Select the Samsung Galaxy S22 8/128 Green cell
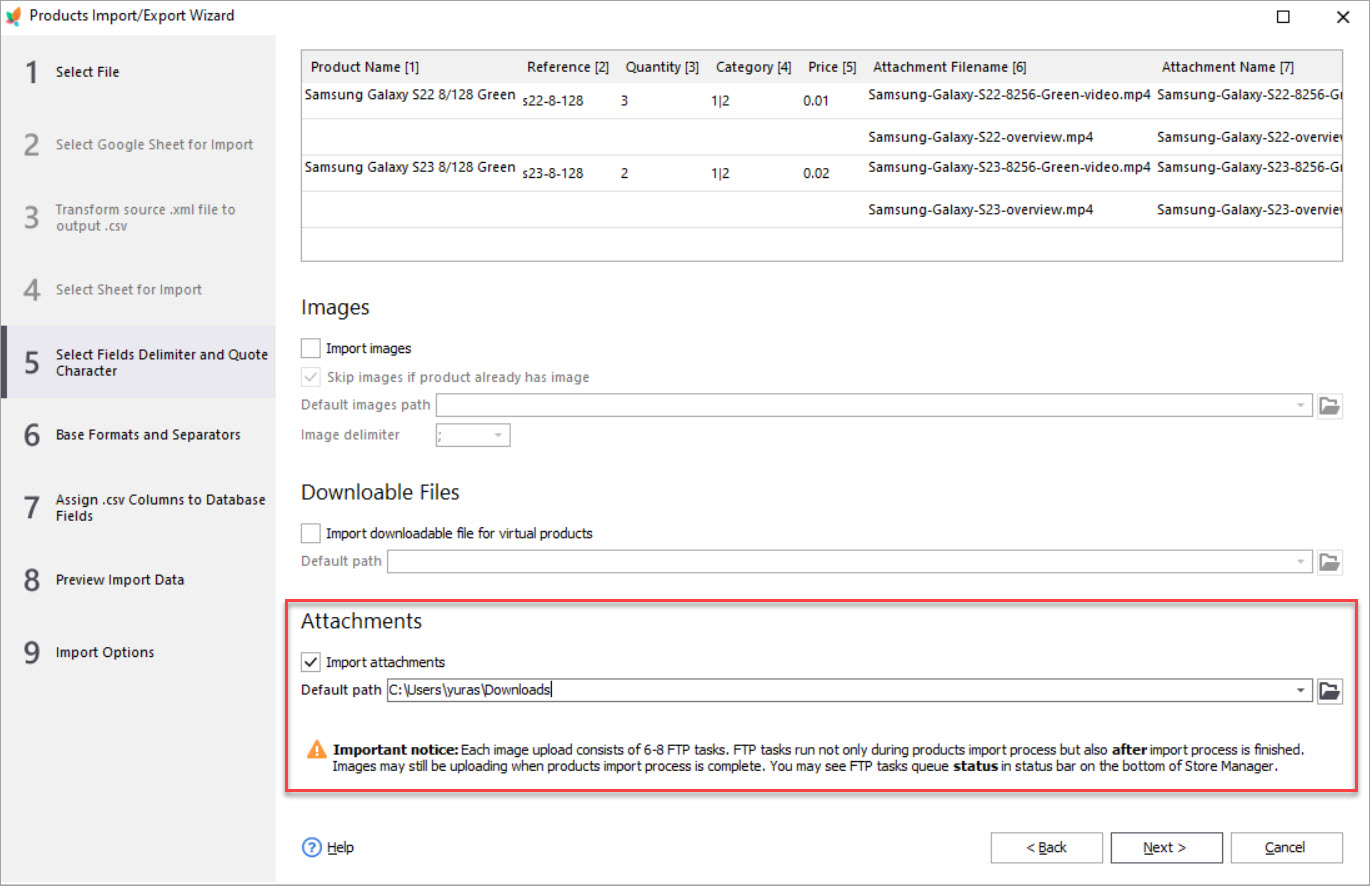1370x886 pixels. click(x=410, y=95)
